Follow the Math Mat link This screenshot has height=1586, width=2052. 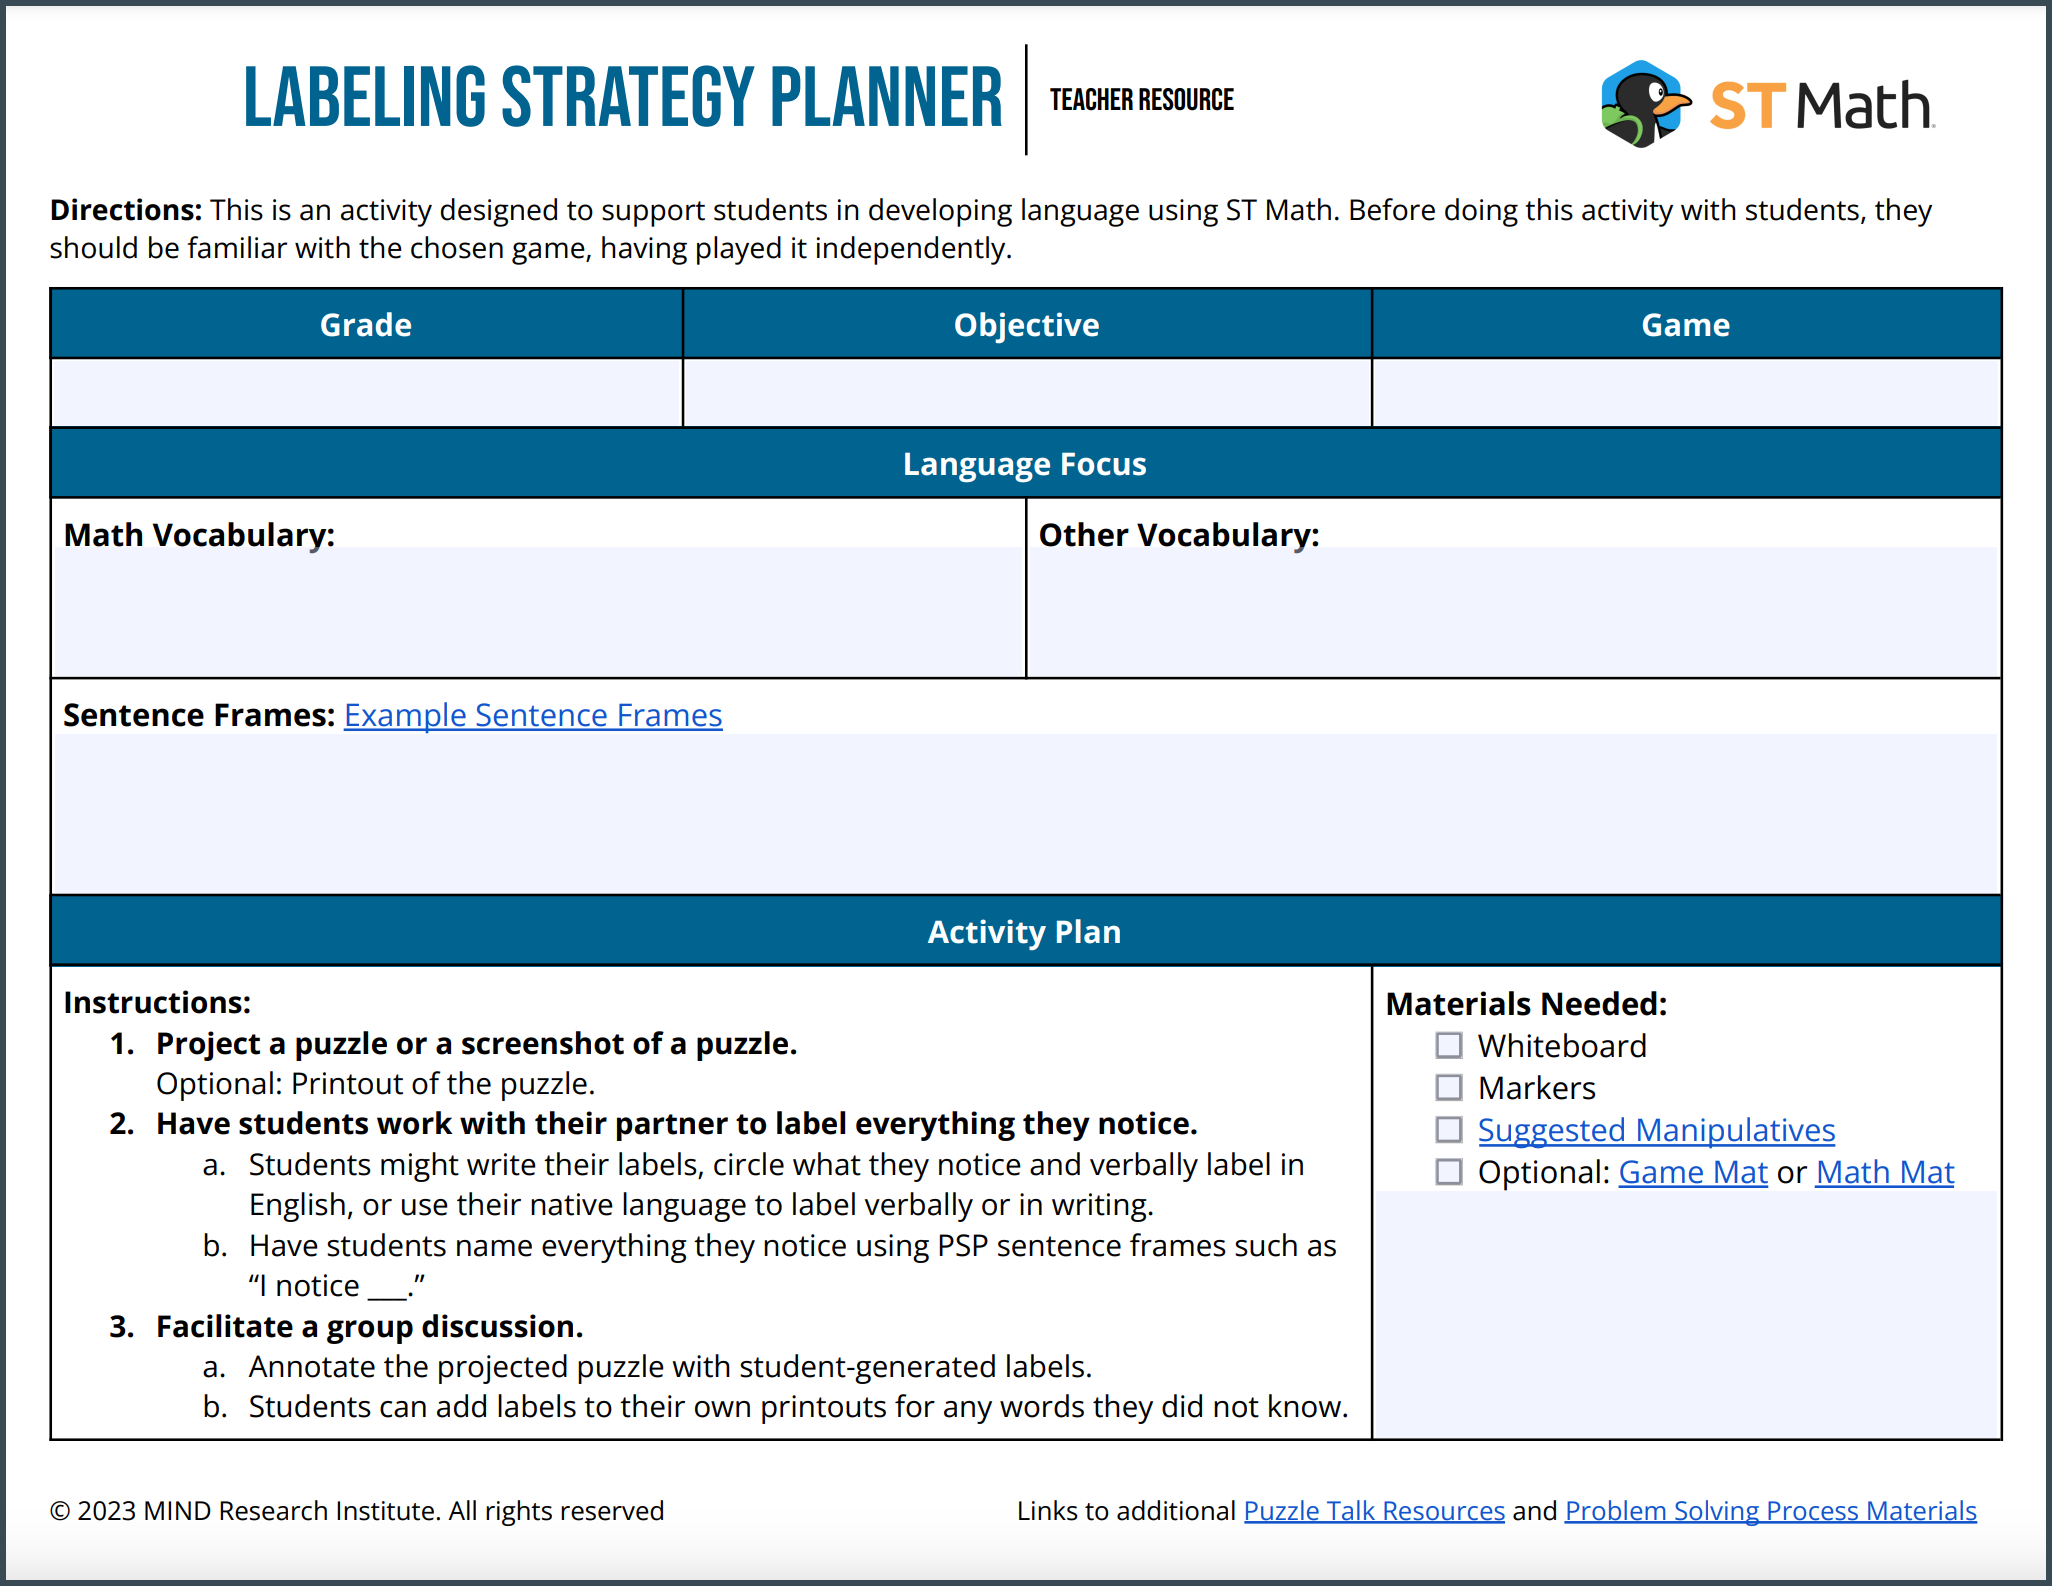click(x=1885, y=1172)
